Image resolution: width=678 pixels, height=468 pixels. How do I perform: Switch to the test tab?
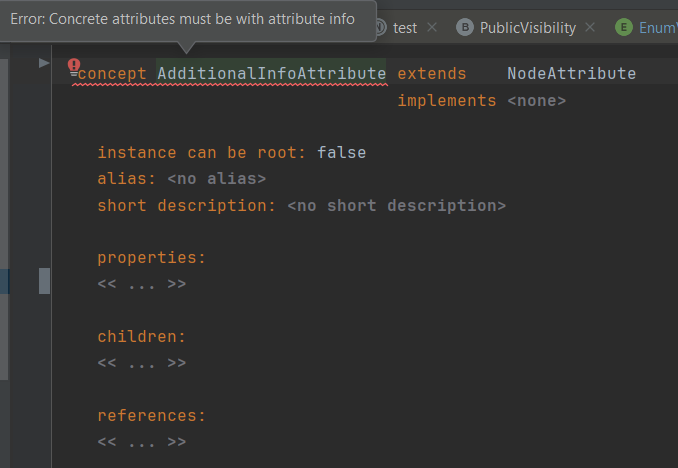[x=404, y=28]
